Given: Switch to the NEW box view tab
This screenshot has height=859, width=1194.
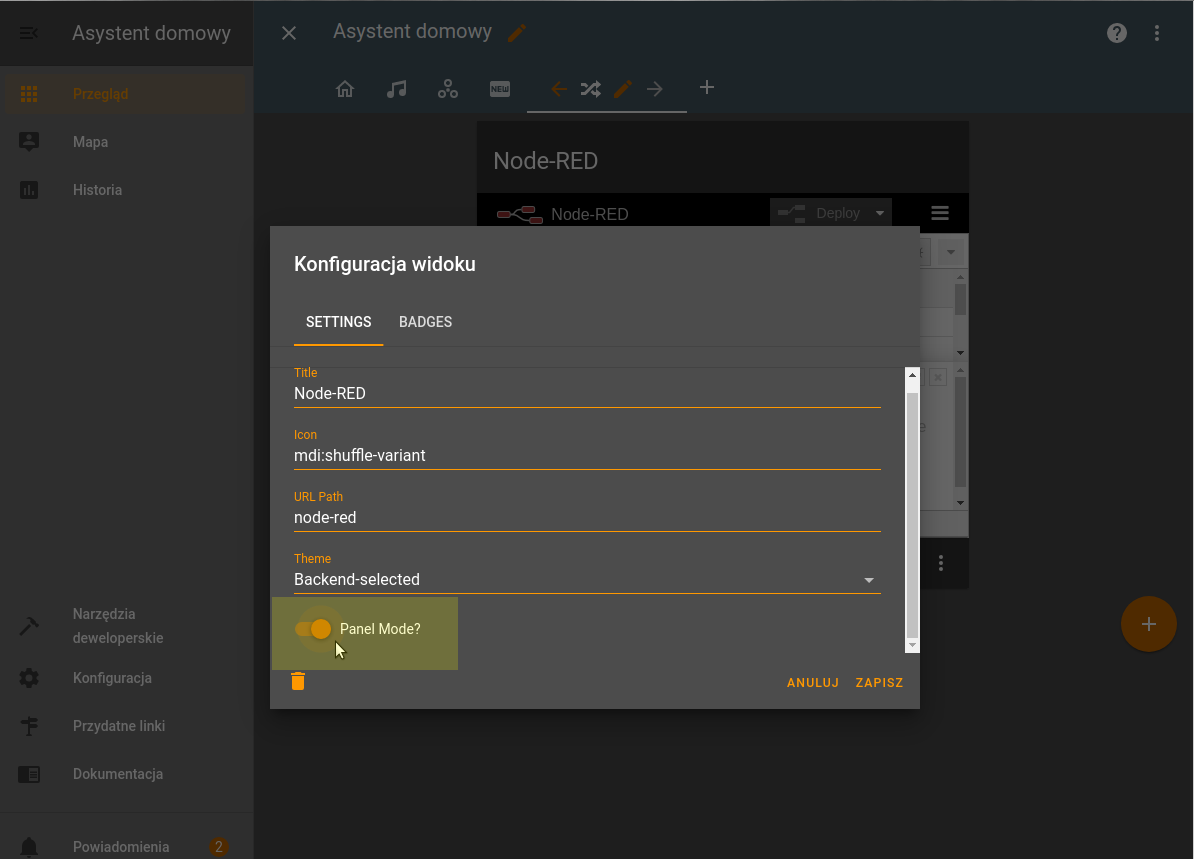Looking at the screenshot, I should (x=500, y=88).
